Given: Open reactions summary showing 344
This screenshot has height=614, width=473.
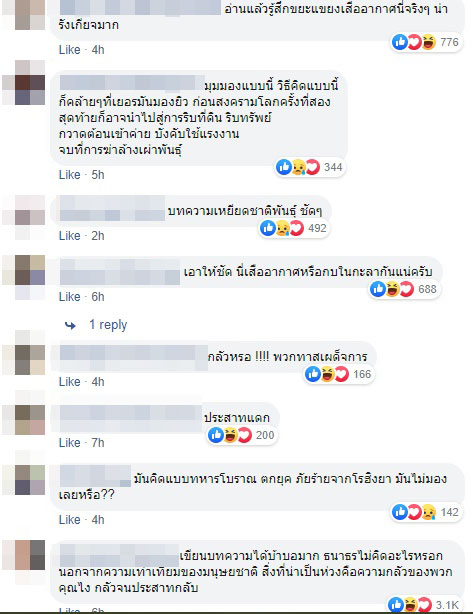Looking at the screenshot, I should [310, 167].
